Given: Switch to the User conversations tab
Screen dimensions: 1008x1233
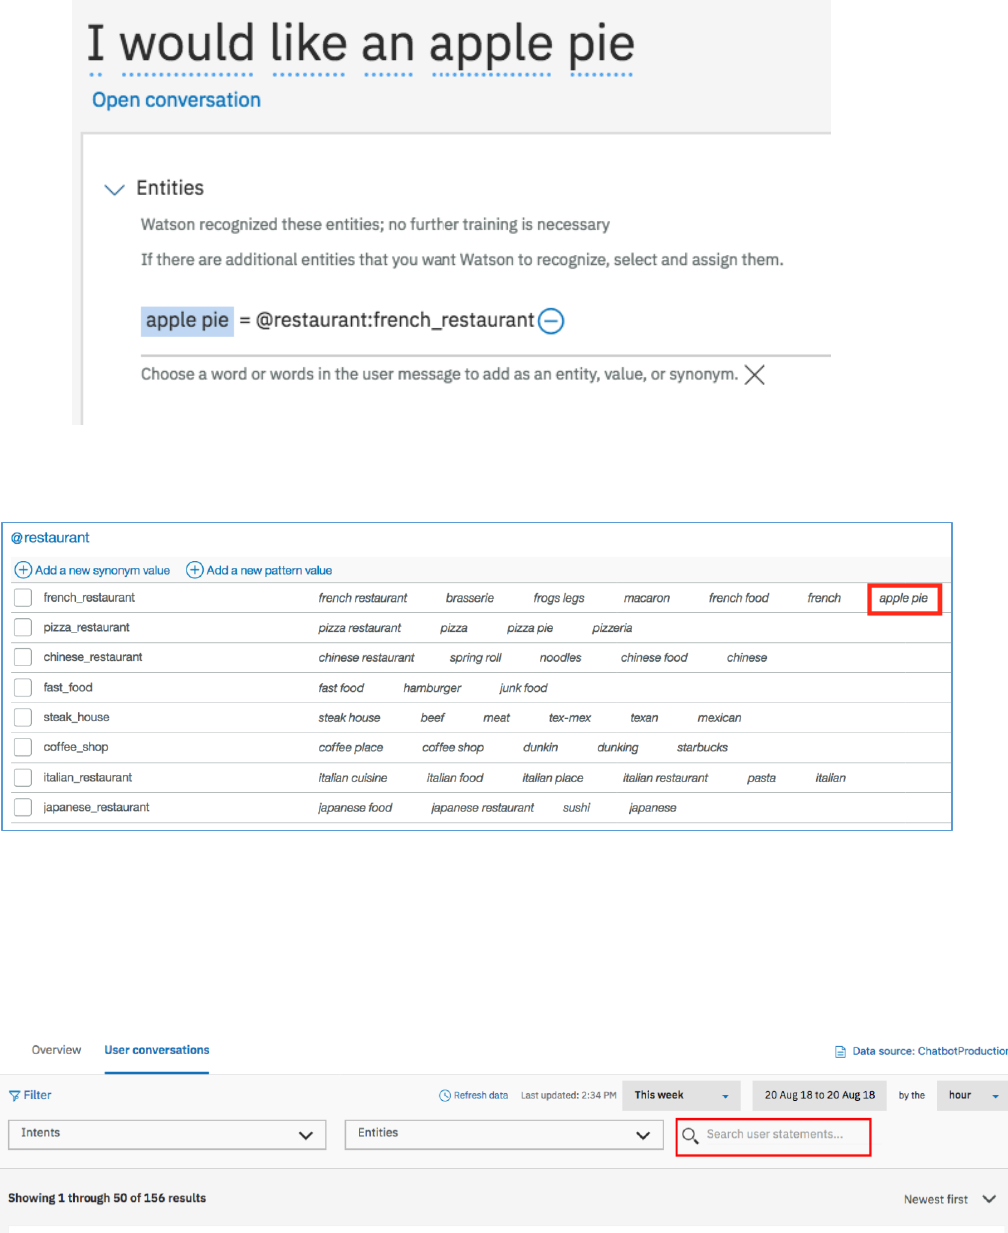Looking at the screenshot, I should [157, 1050].
